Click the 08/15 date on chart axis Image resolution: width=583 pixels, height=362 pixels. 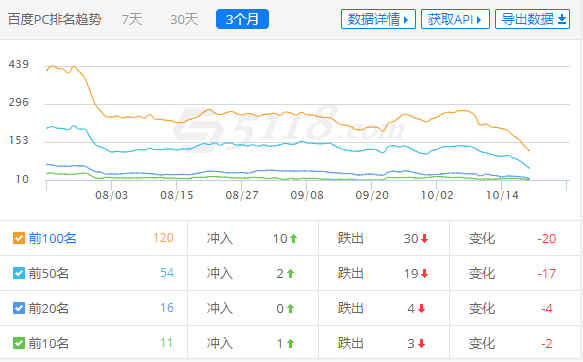(177, 195)
